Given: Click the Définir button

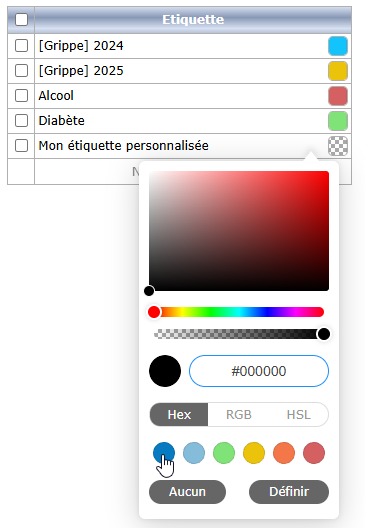Looking at the screenshot, I should pyautogui.click(x=289, y=492).
